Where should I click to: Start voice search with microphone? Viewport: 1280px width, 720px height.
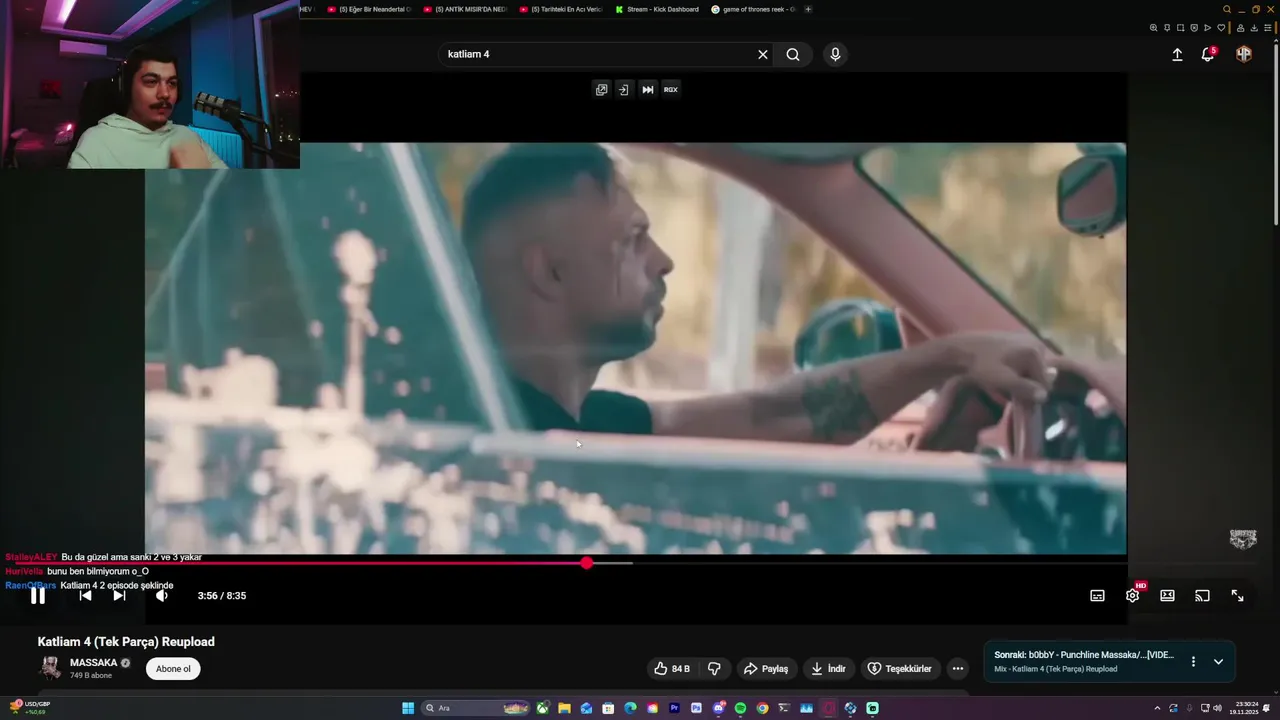click(x=835, y=55)
